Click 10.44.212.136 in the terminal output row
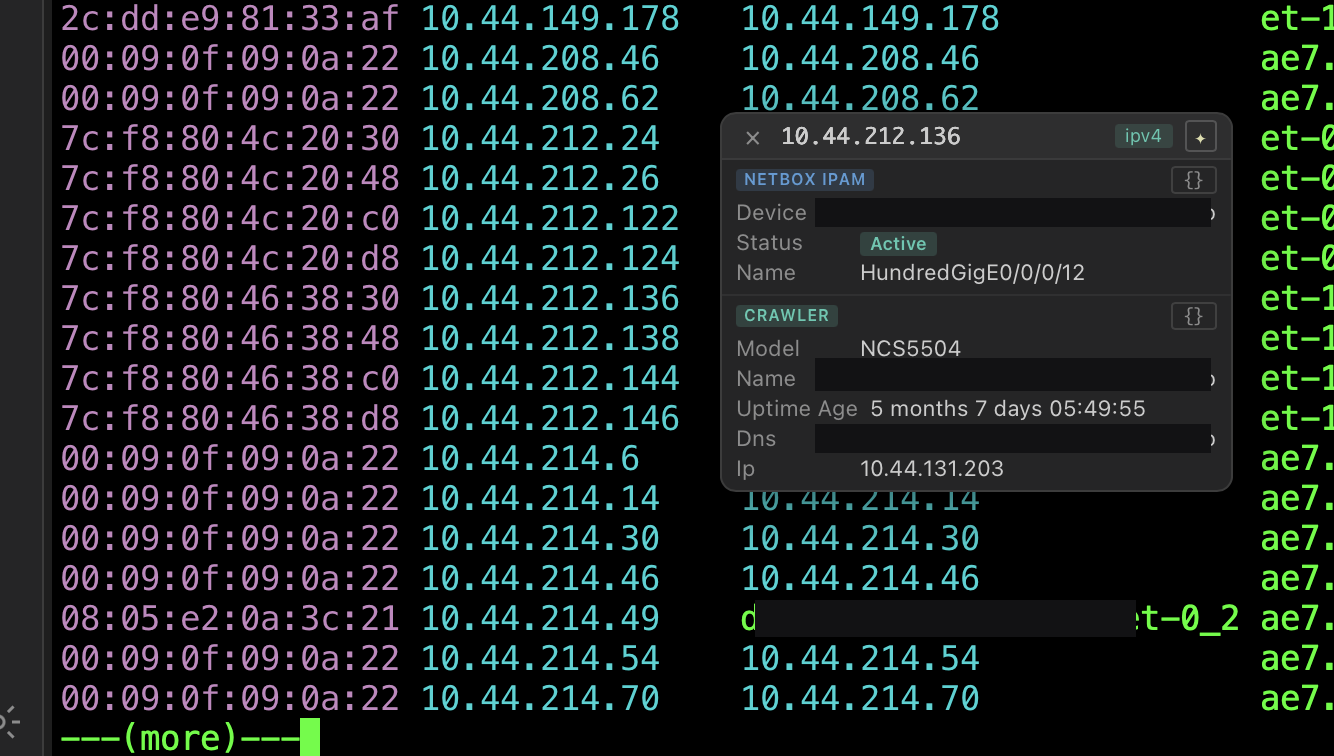 click(550, 298)
